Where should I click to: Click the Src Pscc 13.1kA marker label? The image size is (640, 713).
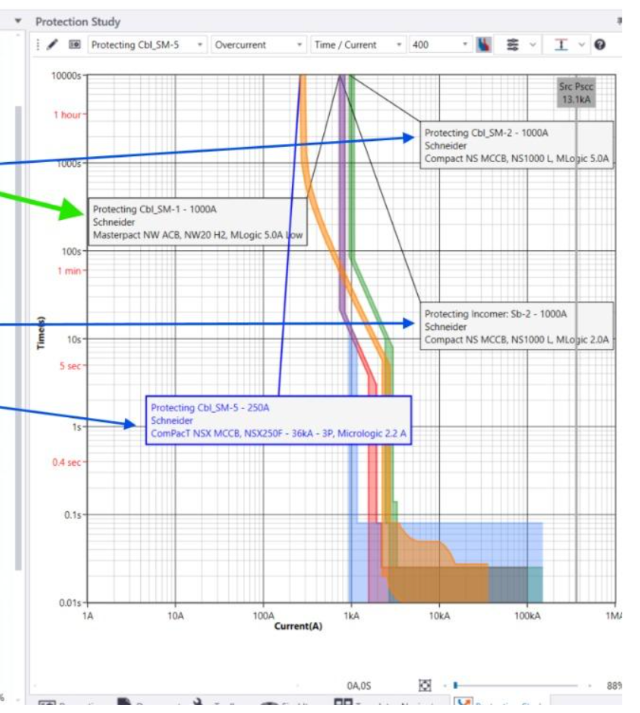click(576, 93)
